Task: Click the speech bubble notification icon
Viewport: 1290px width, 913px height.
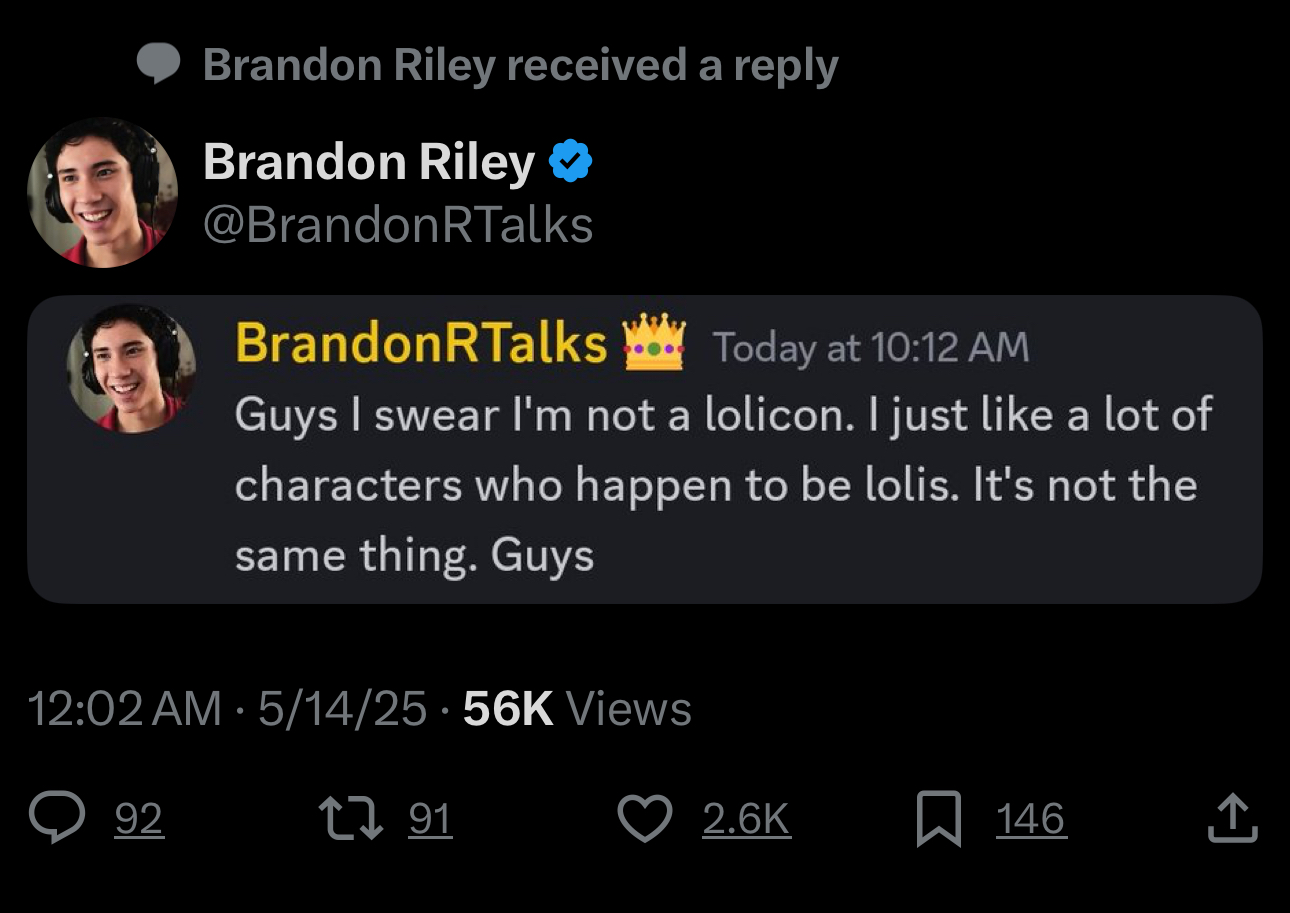Action: (158, 65)
